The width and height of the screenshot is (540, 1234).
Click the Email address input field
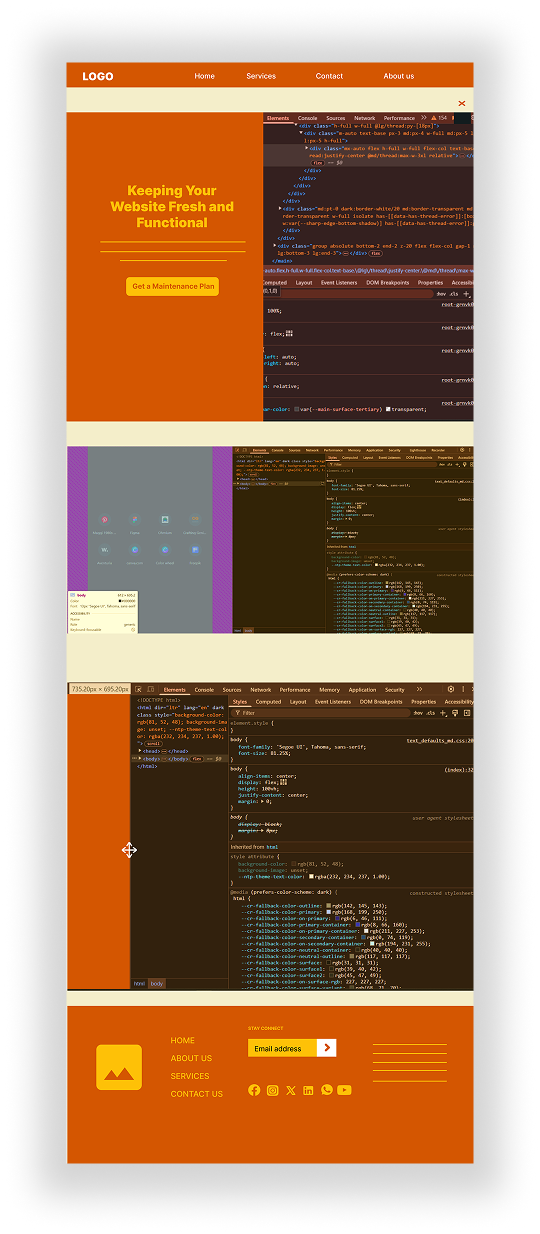point(282,1048)
